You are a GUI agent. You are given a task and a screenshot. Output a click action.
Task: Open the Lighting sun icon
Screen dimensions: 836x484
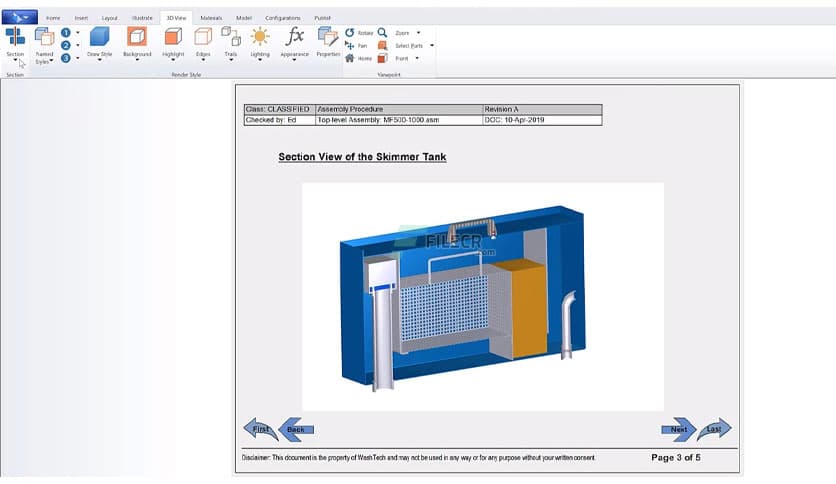coord(260,37)
